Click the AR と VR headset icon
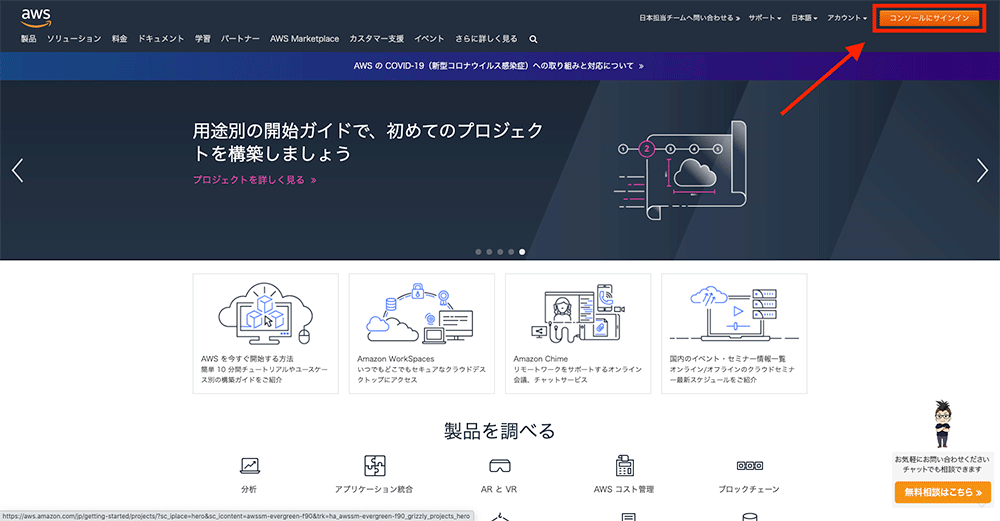 click(499, 466)
